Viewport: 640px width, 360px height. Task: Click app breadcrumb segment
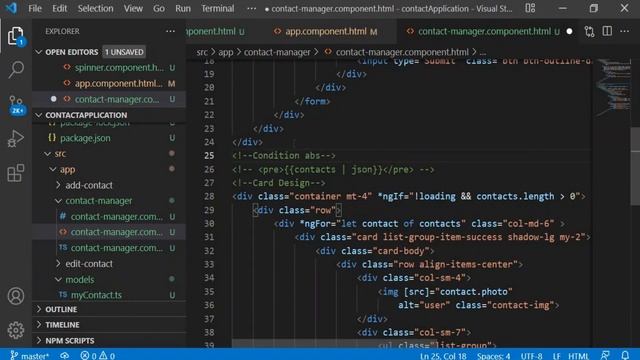(225, 52)
